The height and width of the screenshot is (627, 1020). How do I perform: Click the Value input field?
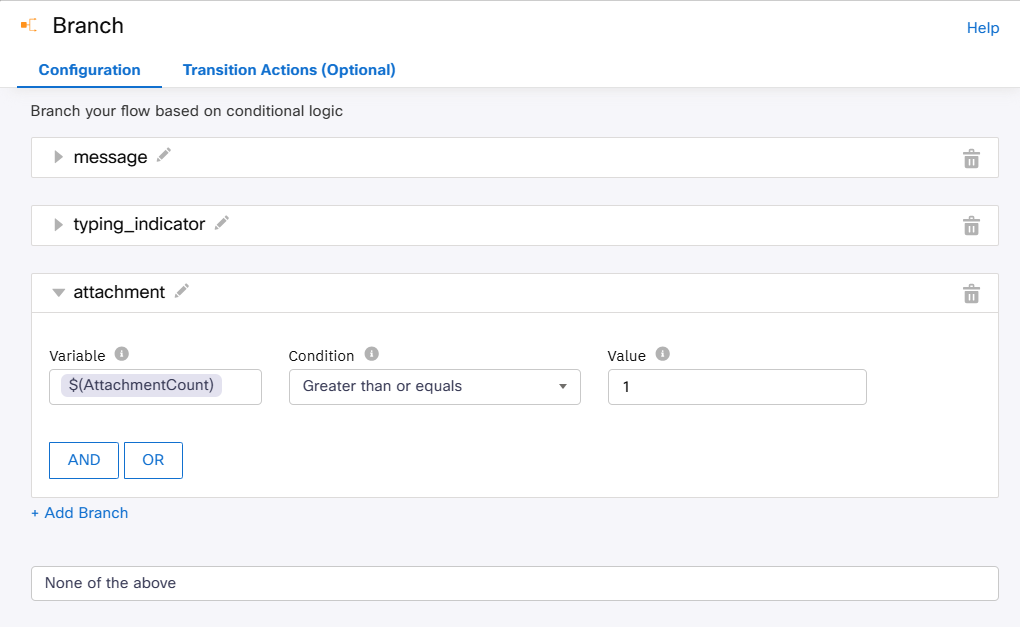click(736, 386)
